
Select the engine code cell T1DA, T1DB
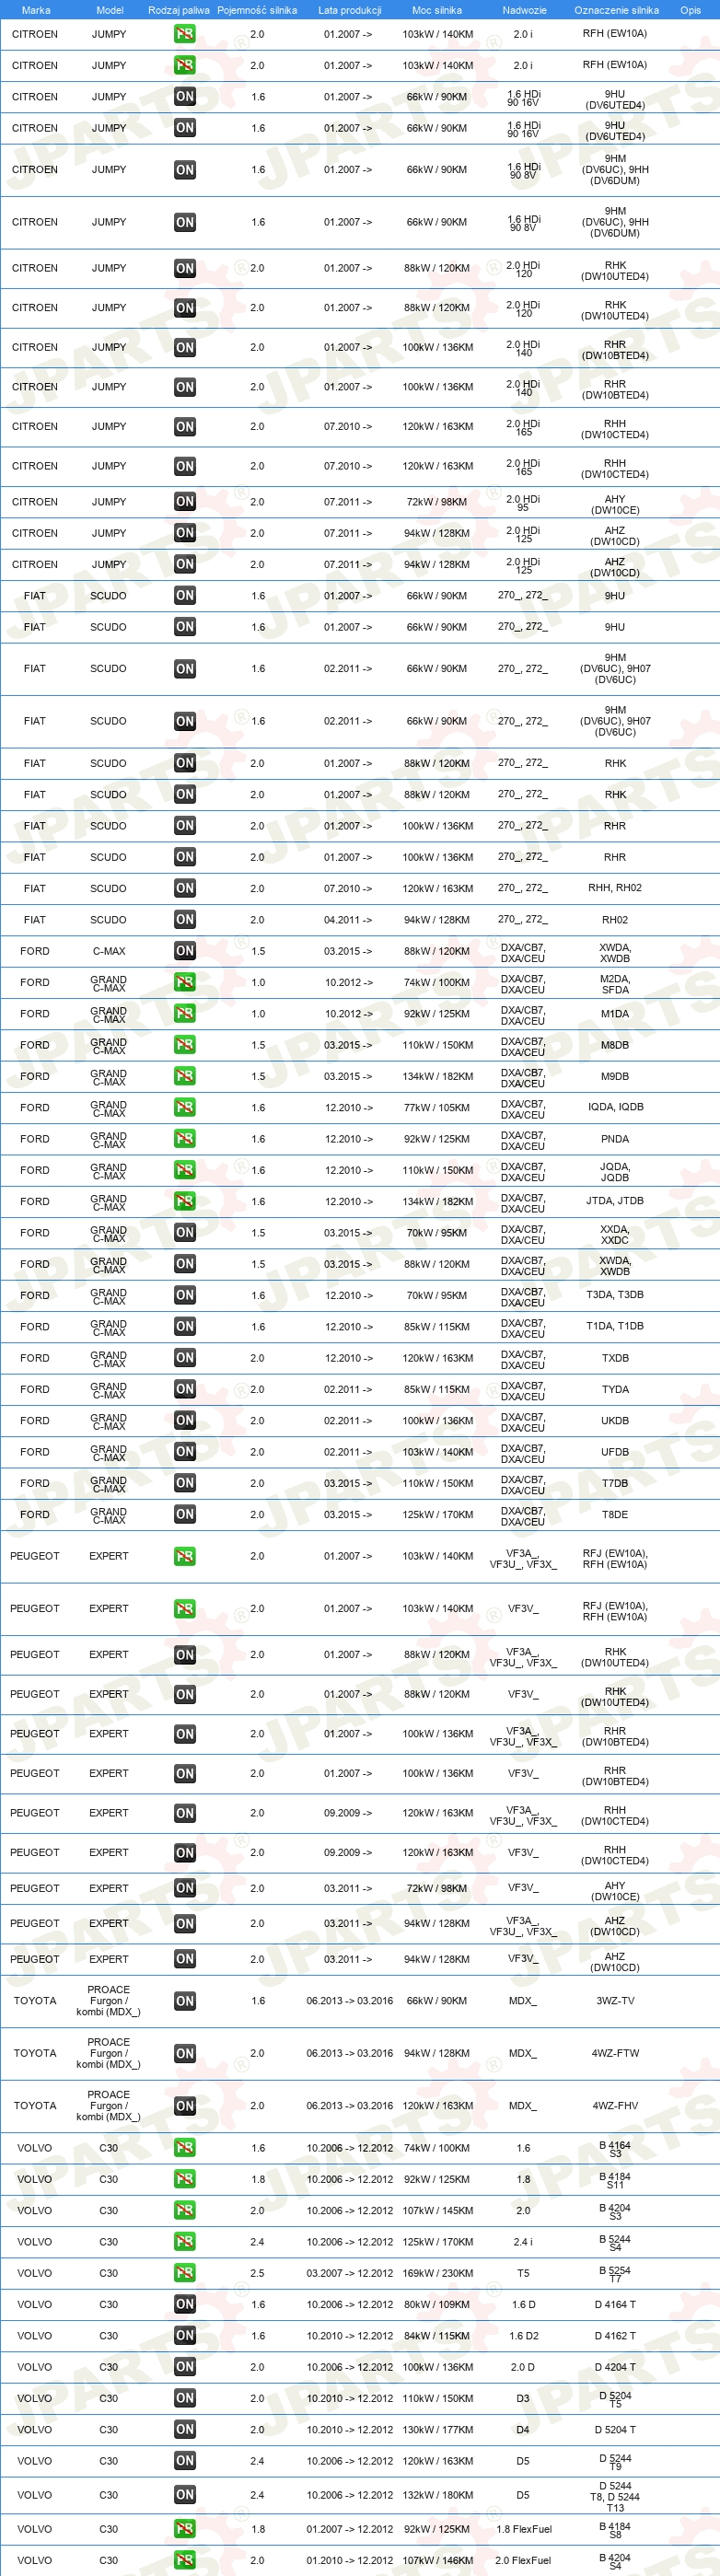(x=615, y=1326)
